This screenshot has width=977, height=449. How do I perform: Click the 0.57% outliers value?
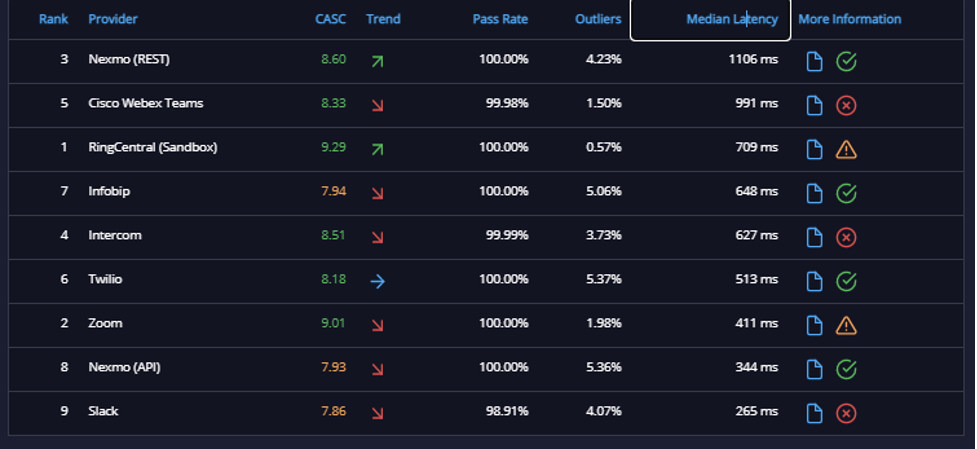604,147
